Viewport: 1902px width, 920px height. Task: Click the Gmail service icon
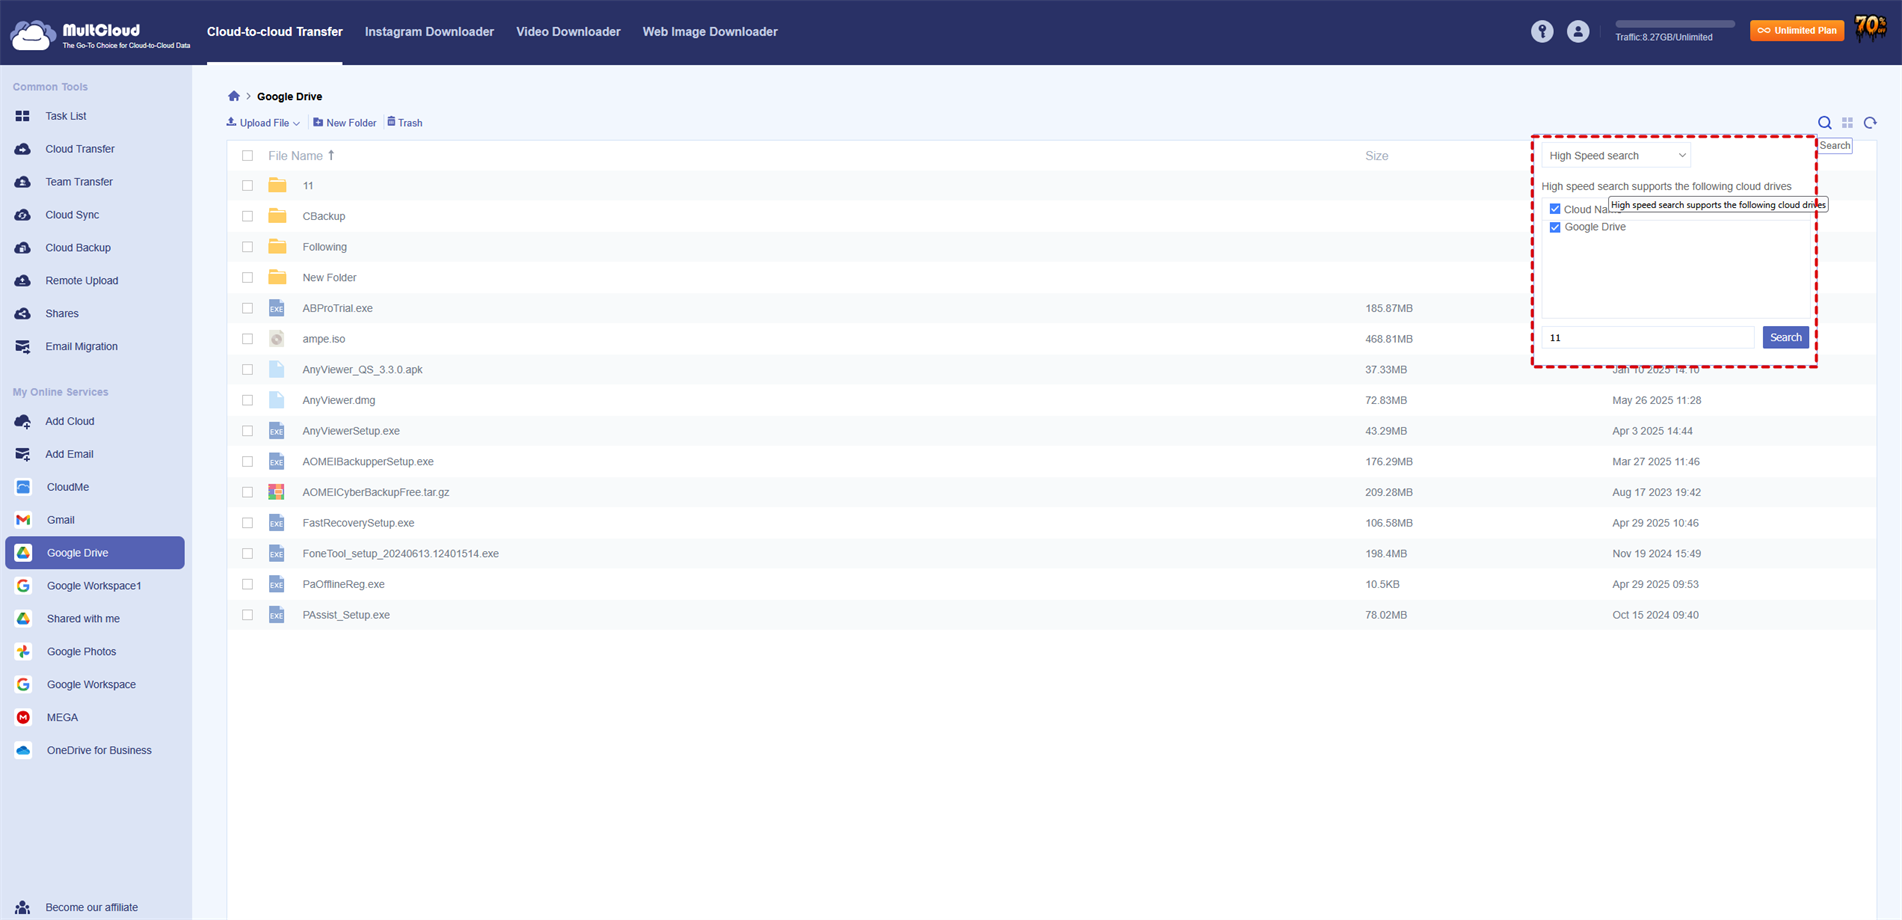pos(23,520)
